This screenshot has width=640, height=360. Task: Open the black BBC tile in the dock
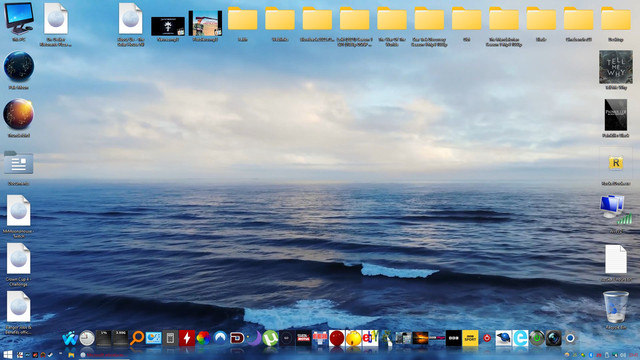point(453,338)
